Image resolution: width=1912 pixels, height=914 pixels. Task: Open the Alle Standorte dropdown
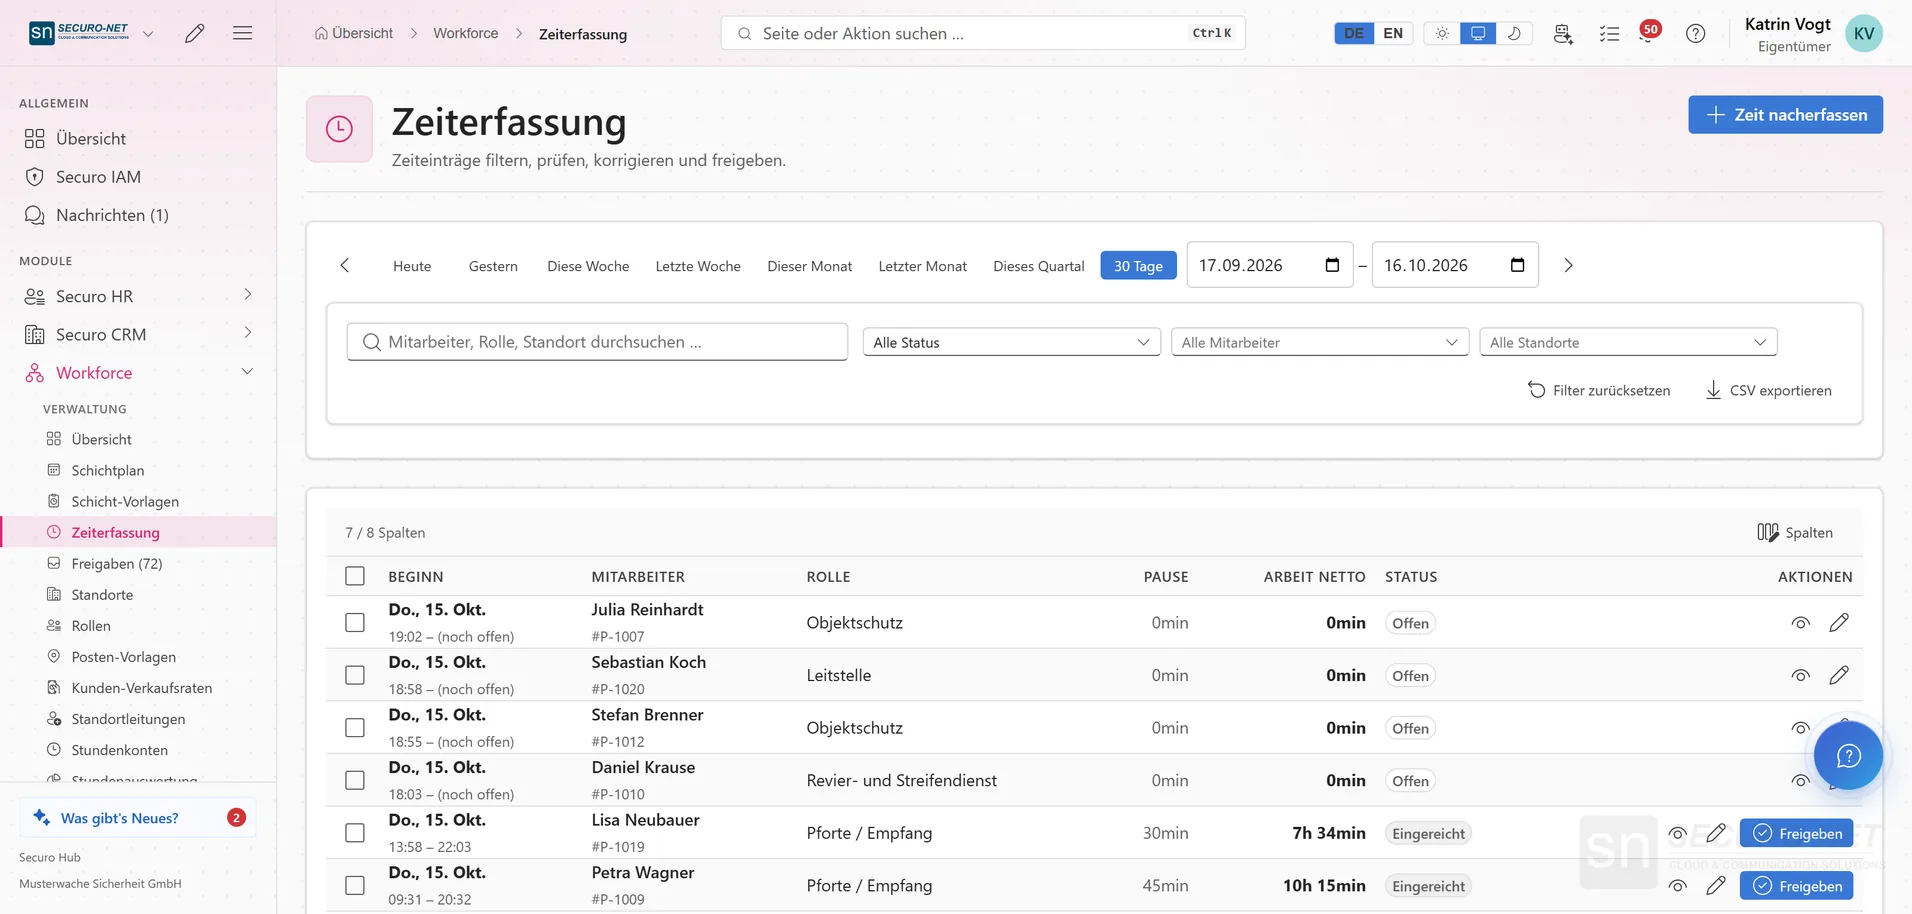pyautogui.click(x=1628, y=342)
